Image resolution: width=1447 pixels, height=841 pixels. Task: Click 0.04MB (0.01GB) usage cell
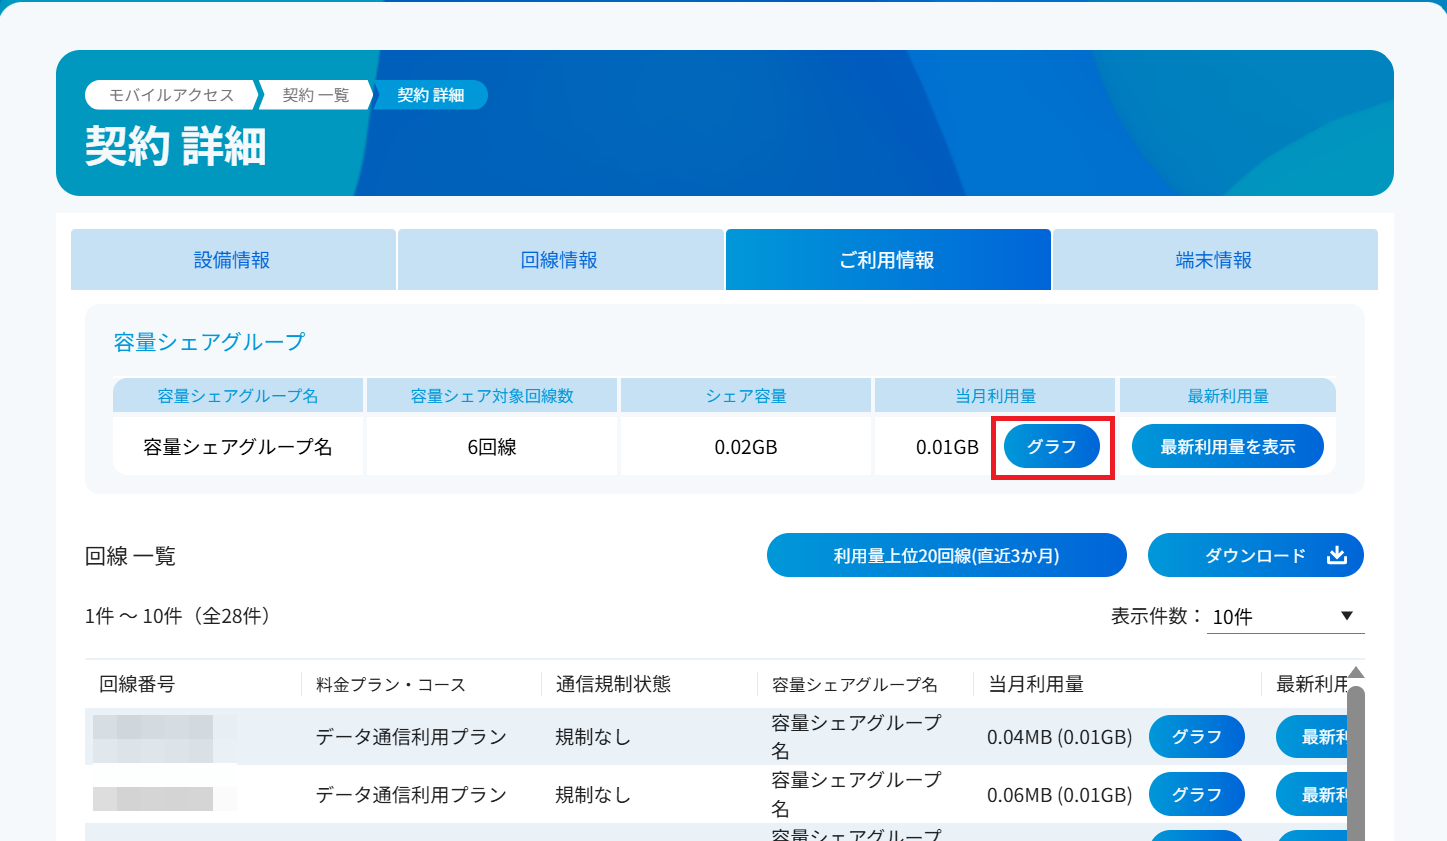1060,737
